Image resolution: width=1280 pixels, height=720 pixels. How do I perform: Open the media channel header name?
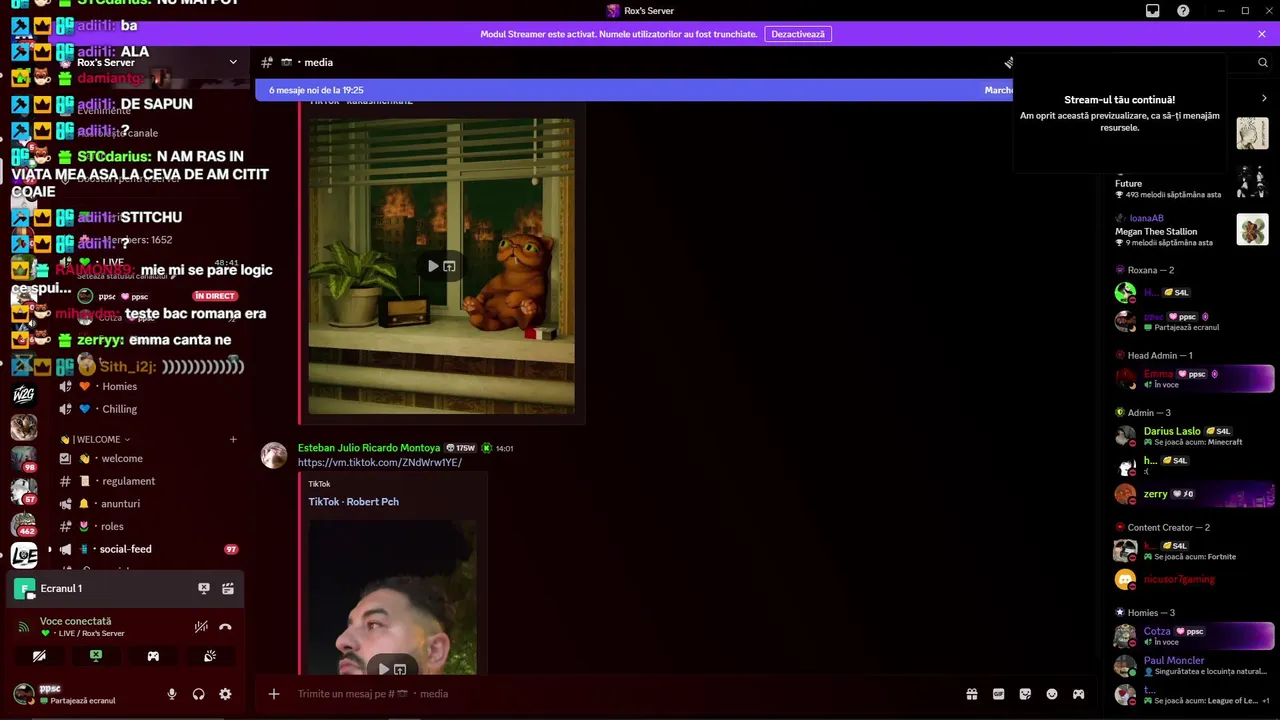click(319, 62)
